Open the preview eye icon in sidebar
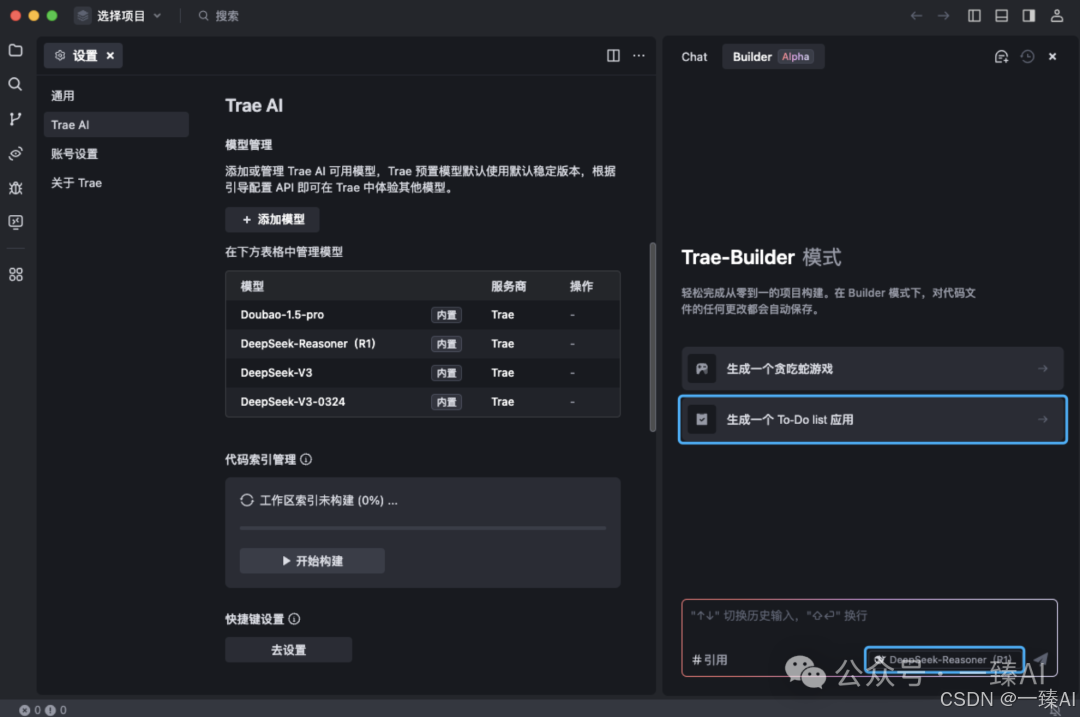This screenshot has width=1080, height=717. click(x=15, y=153)
